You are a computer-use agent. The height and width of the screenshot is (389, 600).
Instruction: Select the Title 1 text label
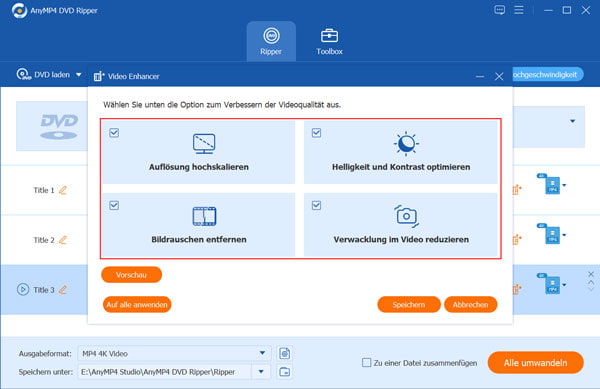pyautogui.click(x=44, y=190)
